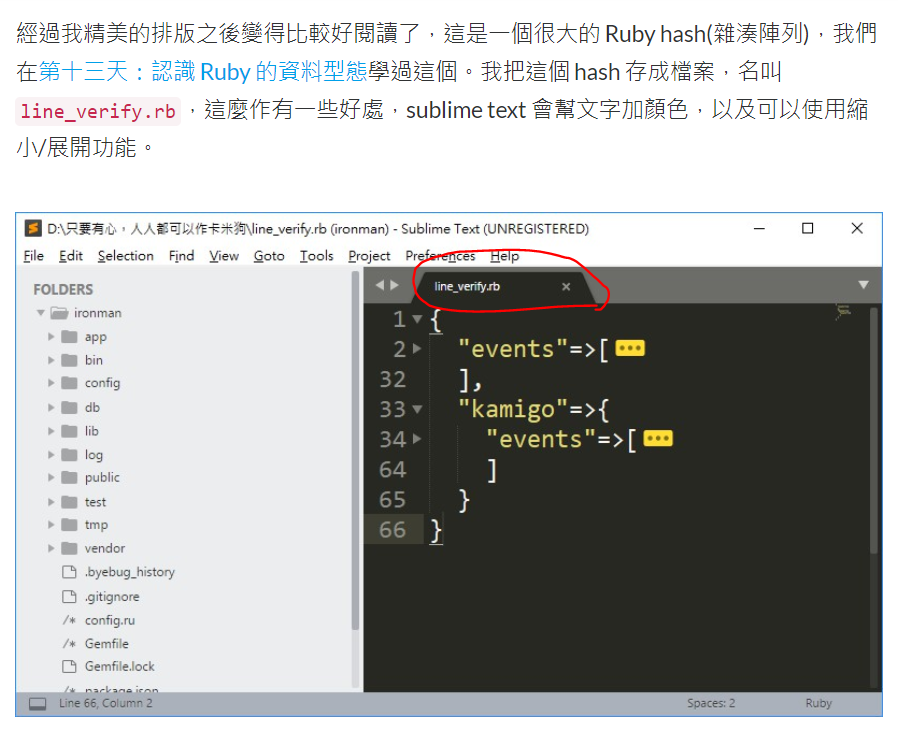
Task: Expand the test folder
Action: 51,502
